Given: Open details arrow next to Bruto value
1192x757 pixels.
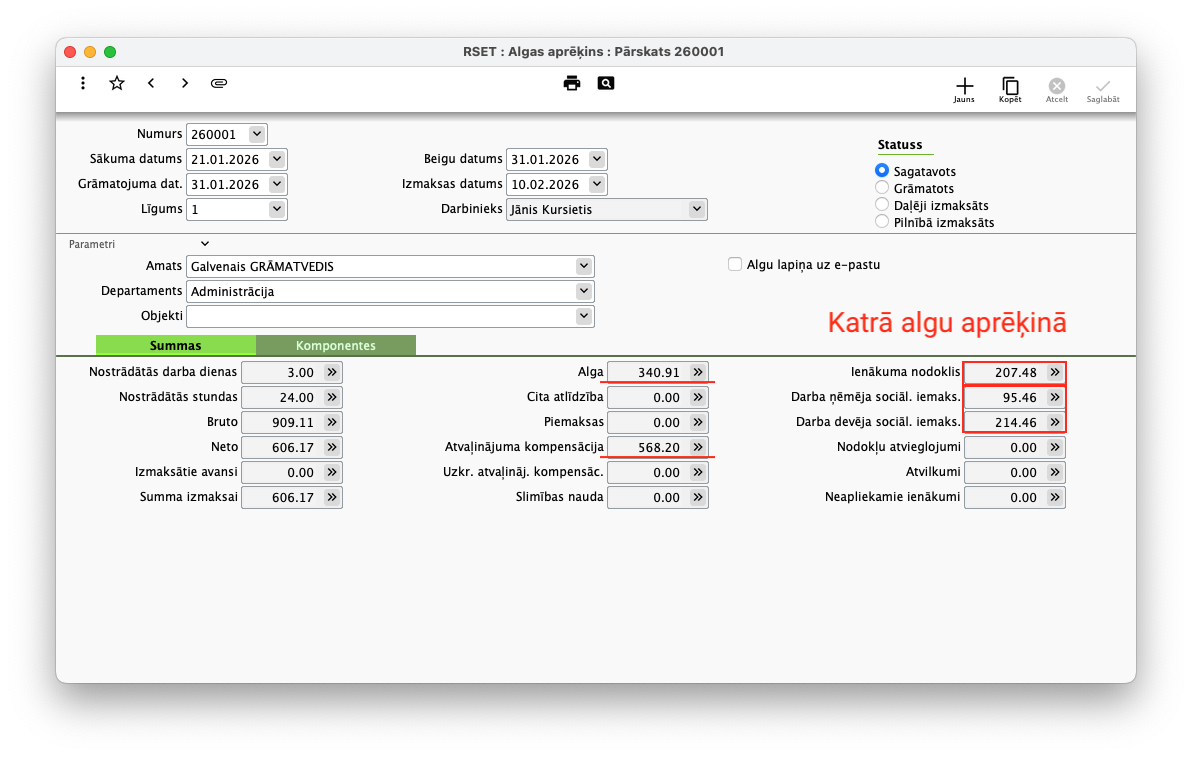Looking at the screenshot, I should point(332,422).
